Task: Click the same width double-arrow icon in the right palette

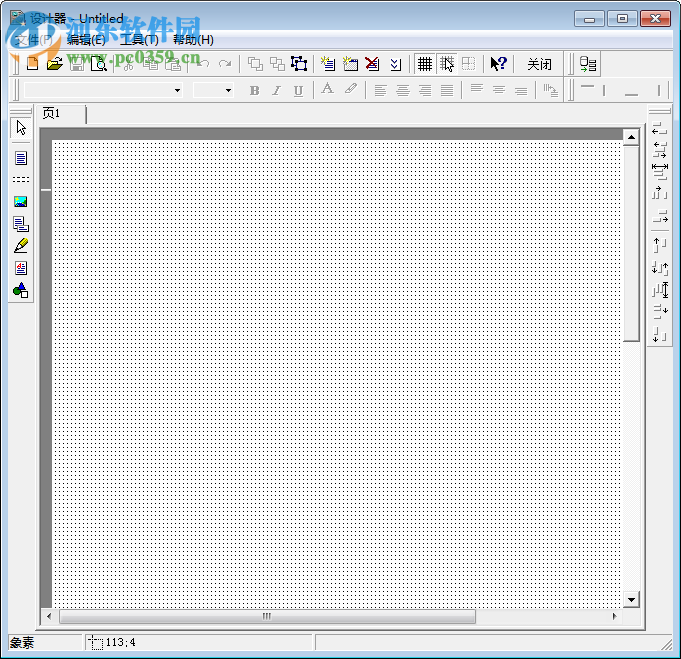Action: click(x=660, y=172)
